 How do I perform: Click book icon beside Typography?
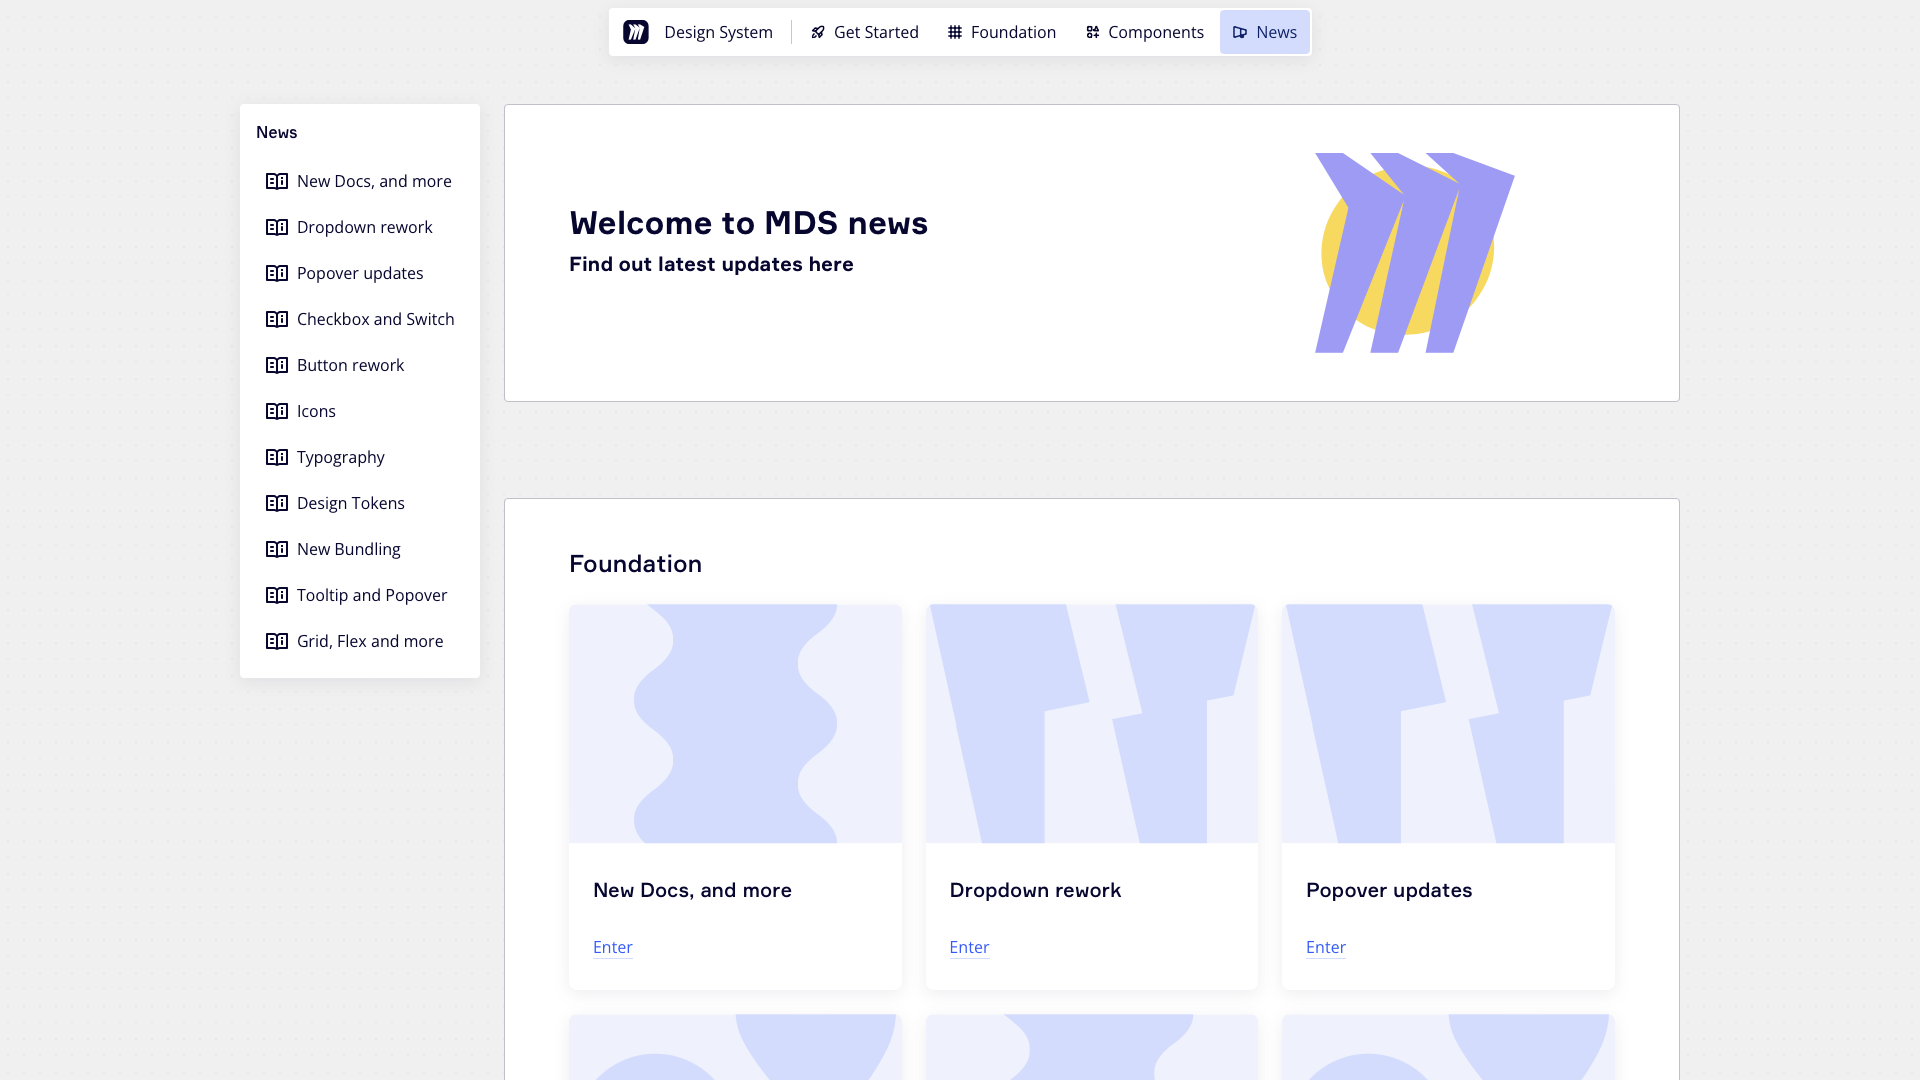[x=277, y=457]
